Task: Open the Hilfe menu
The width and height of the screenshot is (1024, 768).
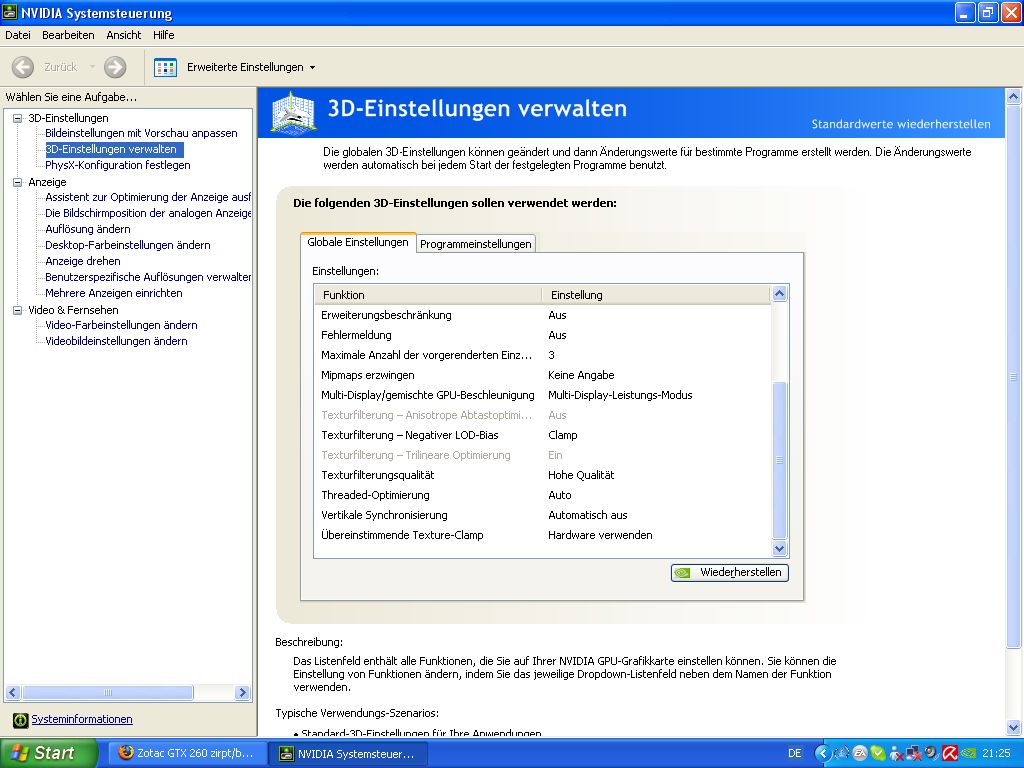Action: click(163, 35)
